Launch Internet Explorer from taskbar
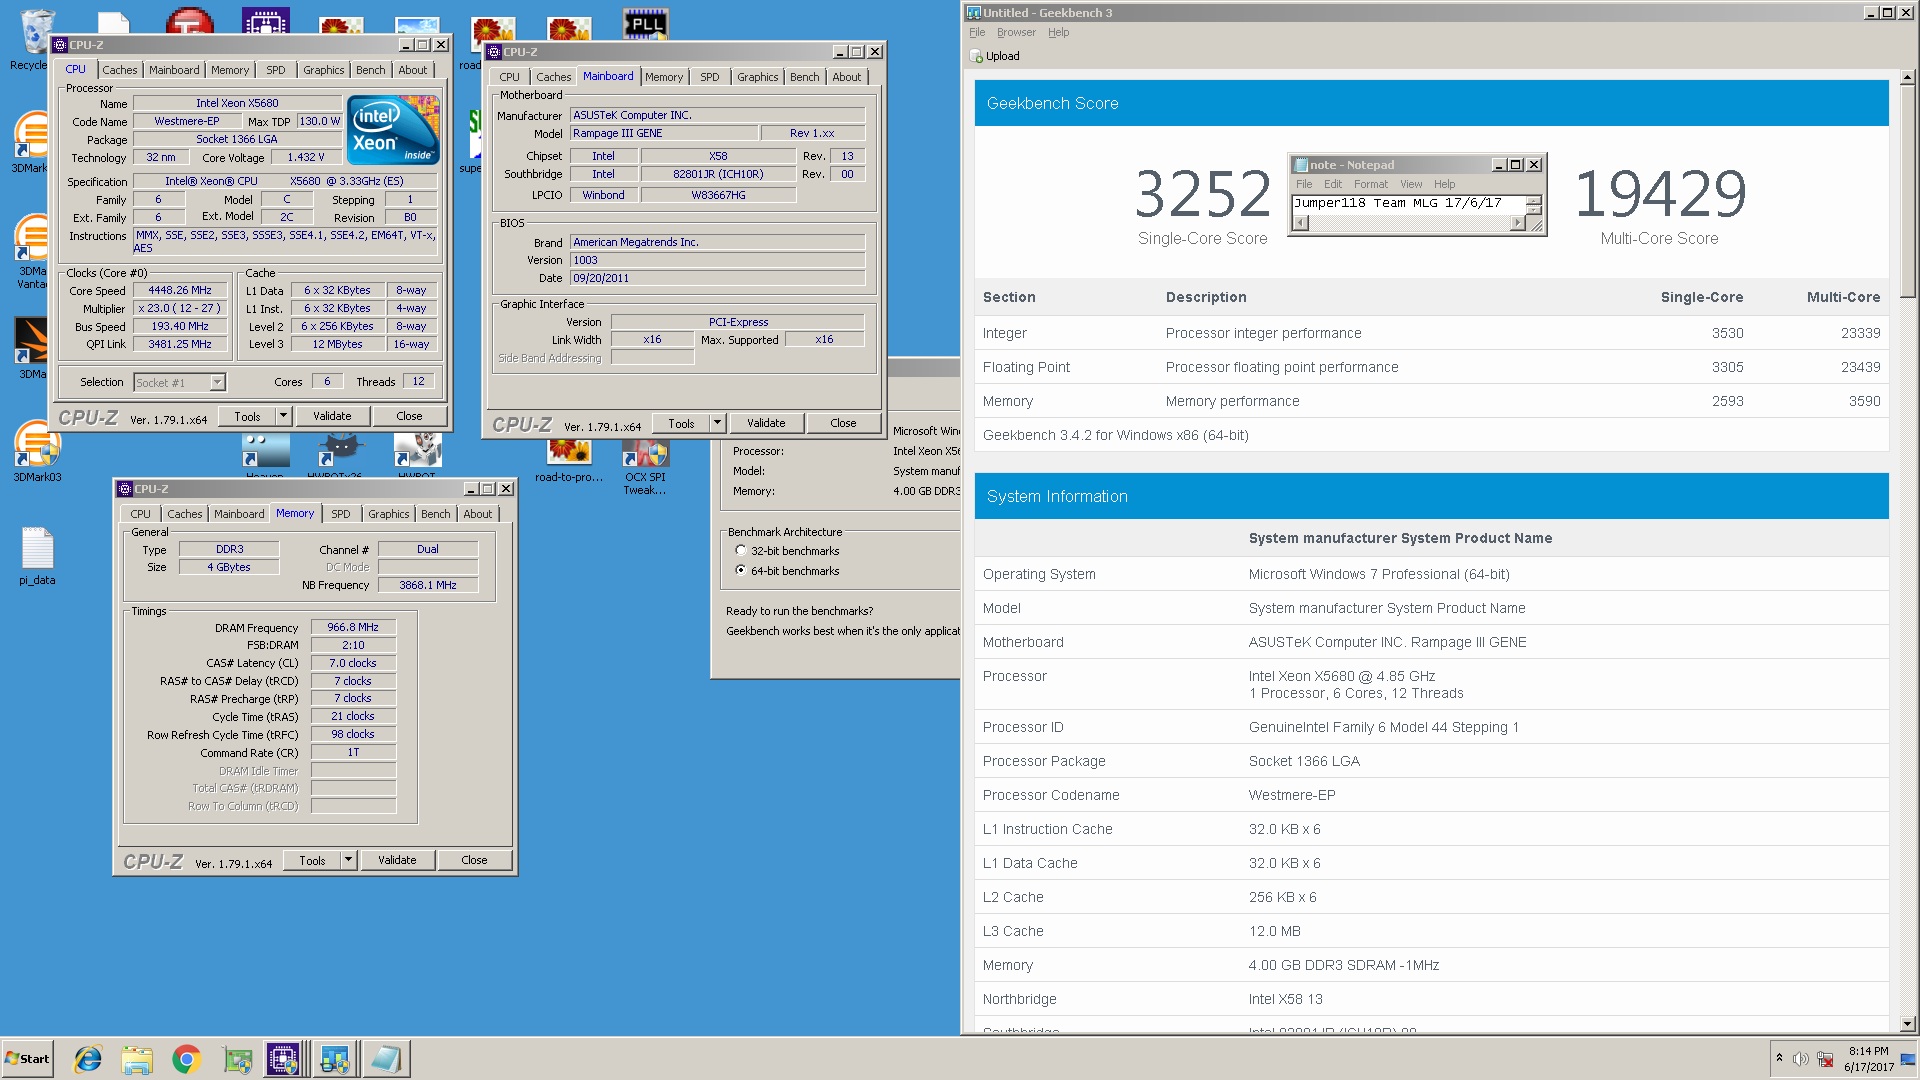 88,1059
